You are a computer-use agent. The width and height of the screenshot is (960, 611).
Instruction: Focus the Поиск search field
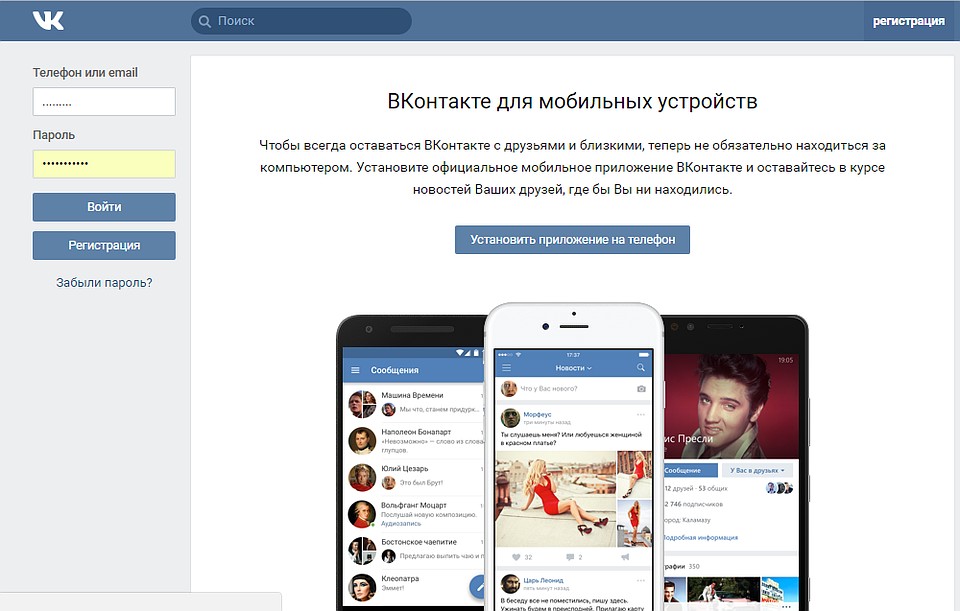click(x=301, y=21)
